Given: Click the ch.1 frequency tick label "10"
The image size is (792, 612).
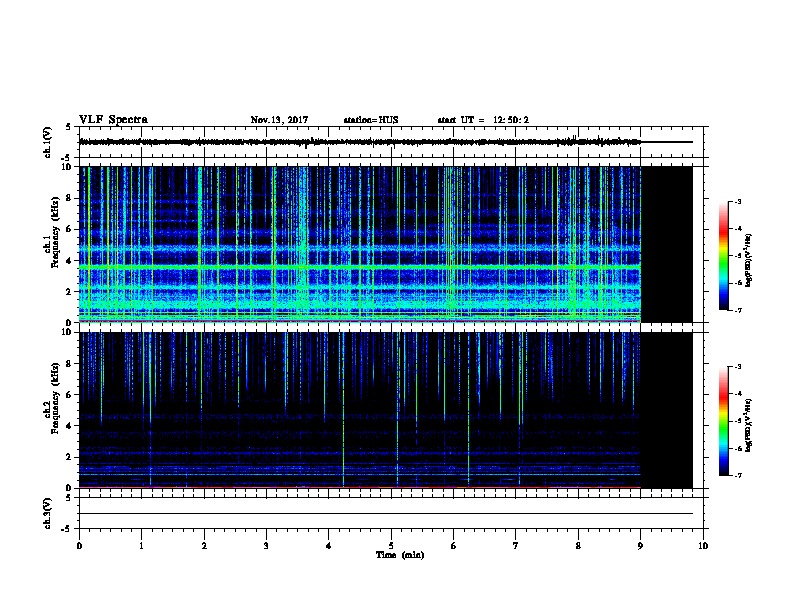Looking at the screenshot, I should (x=67, y=167).
